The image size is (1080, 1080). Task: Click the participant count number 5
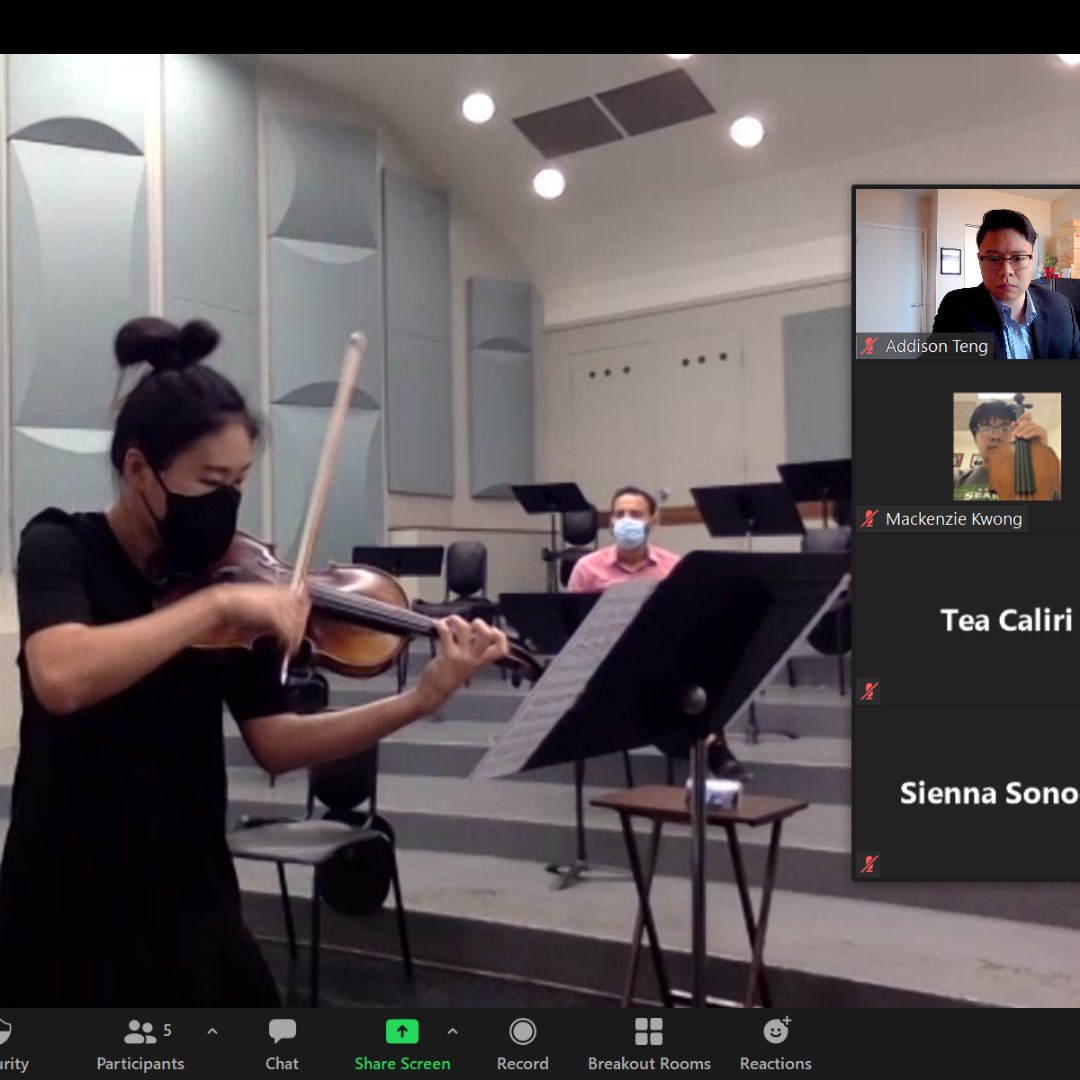click(x=167, y=1030)
